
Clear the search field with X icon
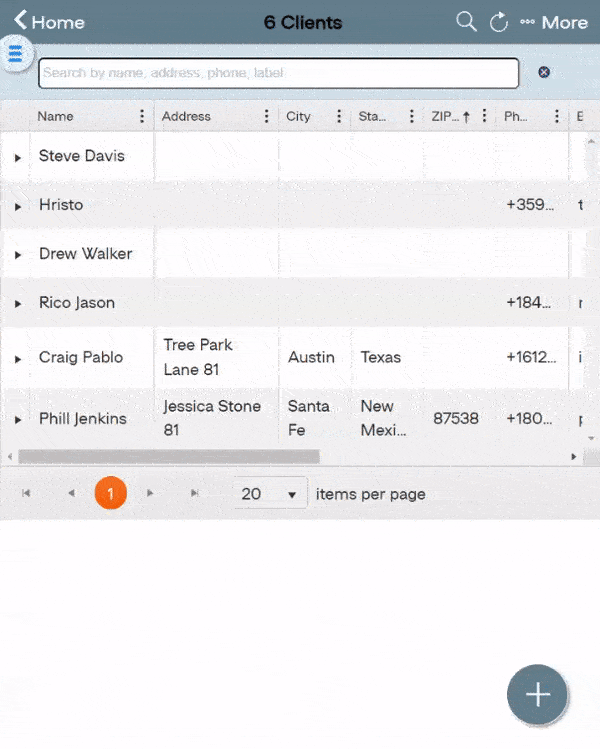point(544,72)
